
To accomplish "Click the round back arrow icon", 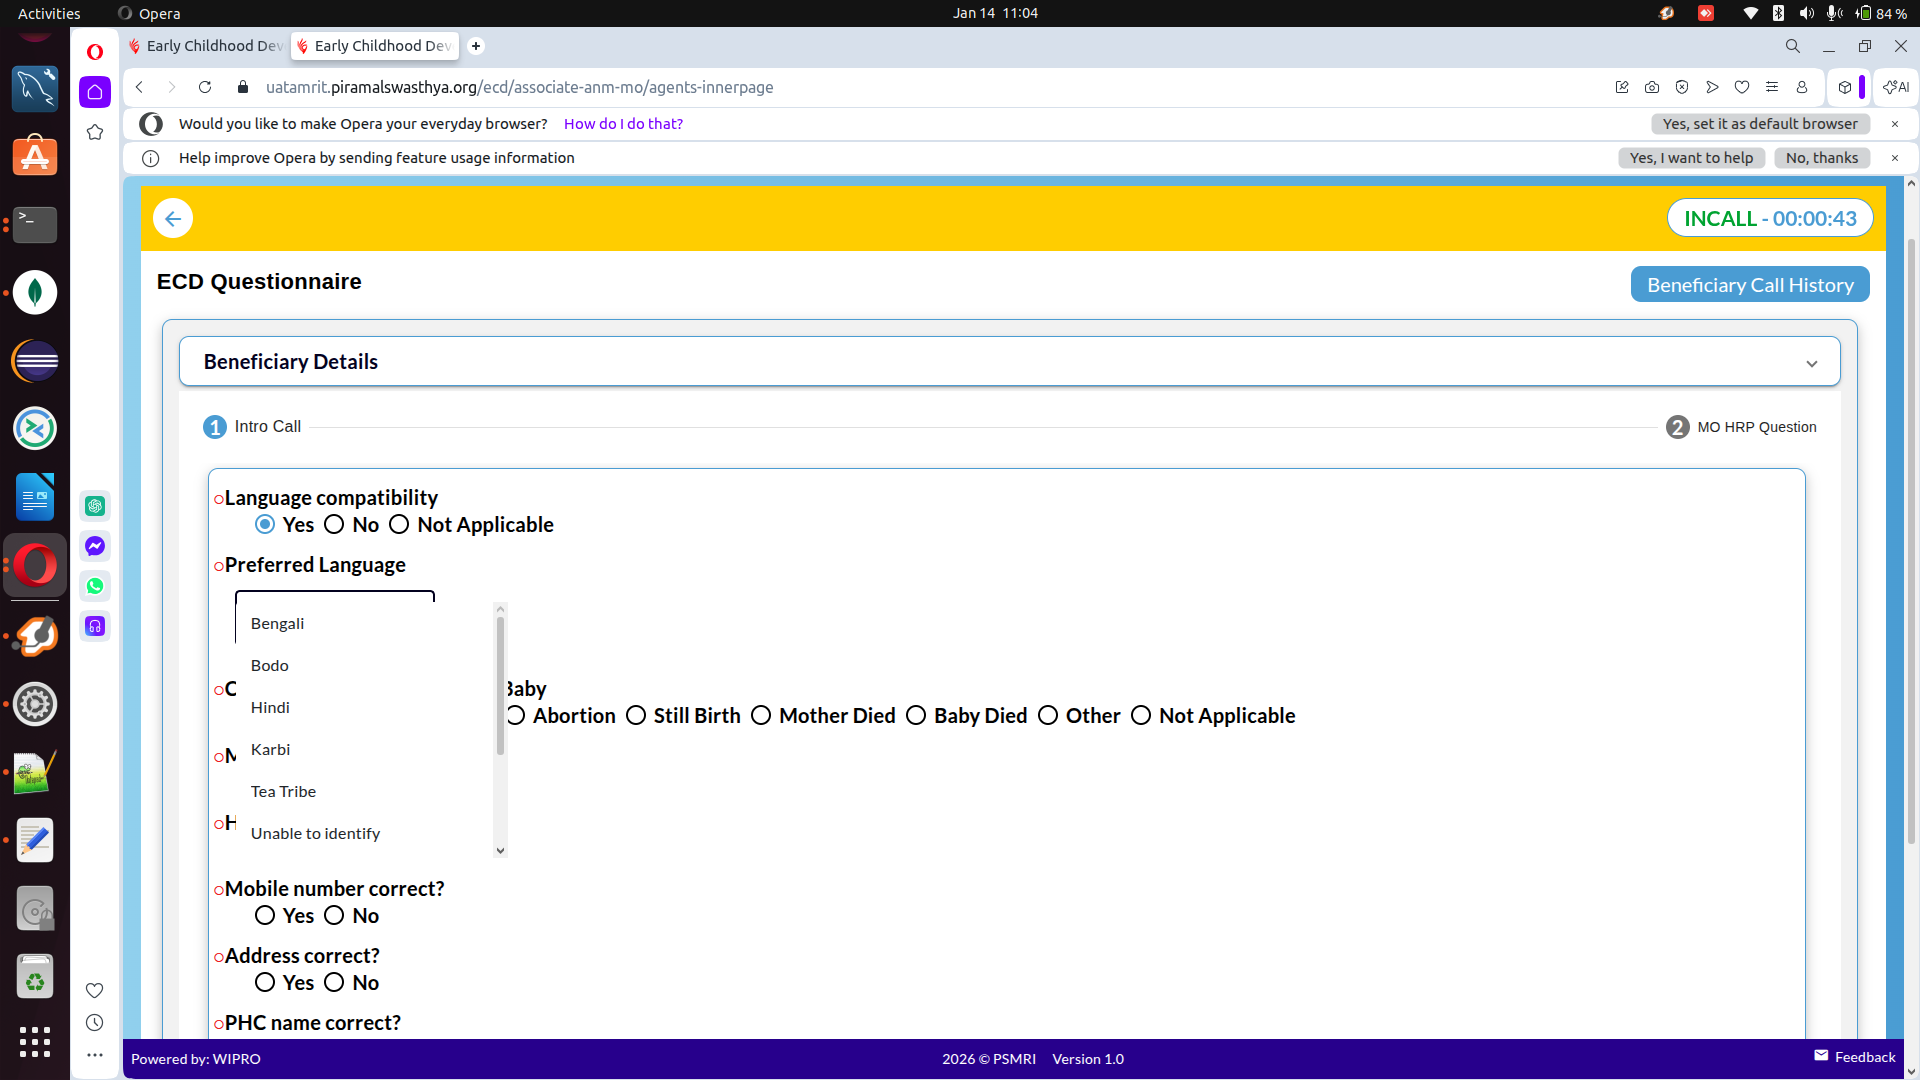I will click(173, 219).
